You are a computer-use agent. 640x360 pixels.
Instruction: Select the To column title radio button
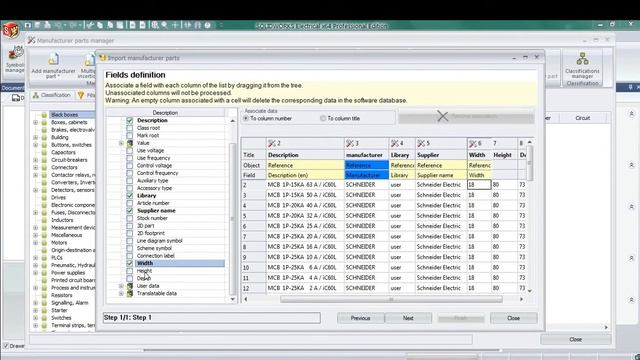pos(323,118)
